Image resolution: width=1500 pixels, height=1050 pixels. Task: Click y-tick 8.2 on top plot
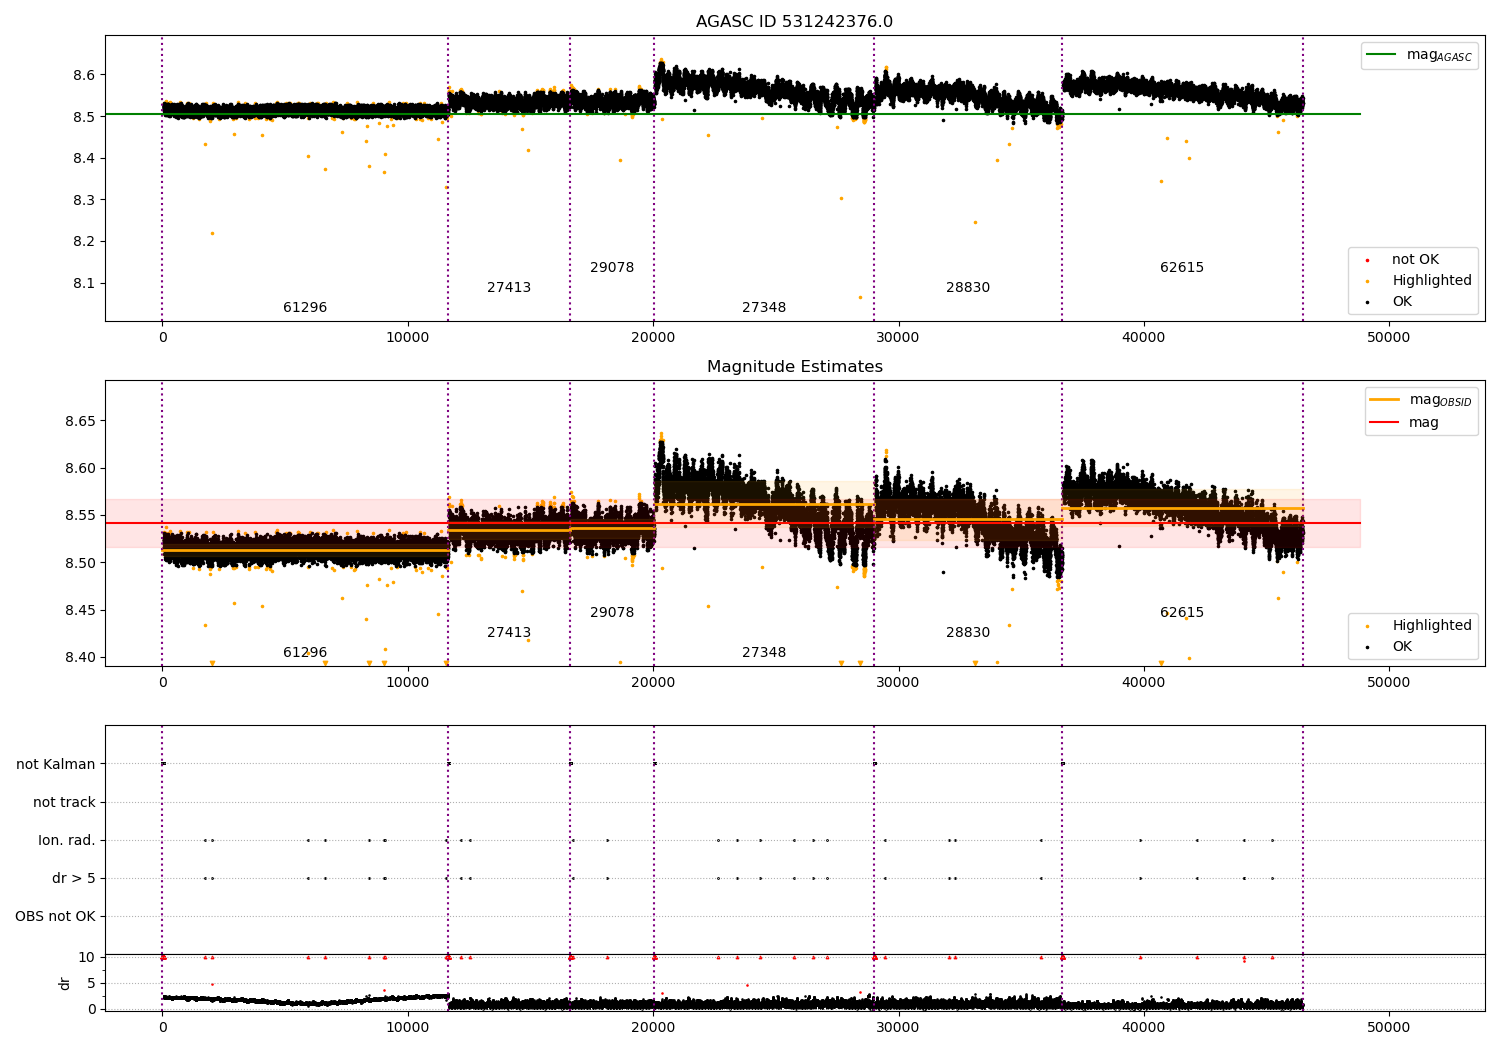pyautogui.click(x=84, y=242)
